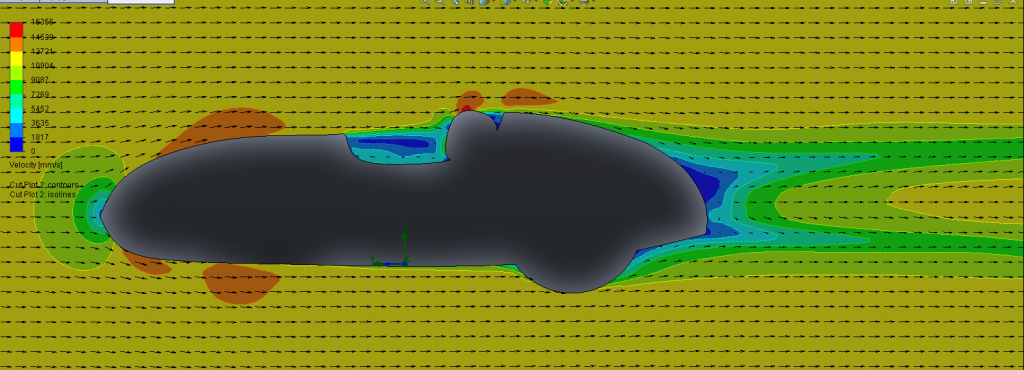The width and height of the screenshot is (1024, 370).
Task: Toggle the Section View icon
Action: [470, 2]
